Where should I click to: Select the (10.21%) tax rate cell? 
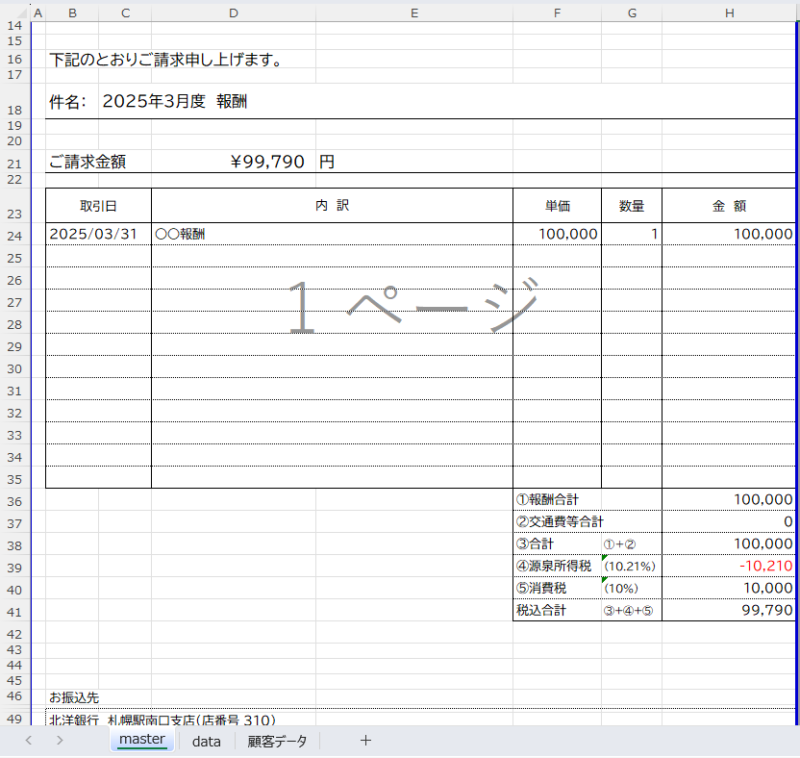[630, 566]
